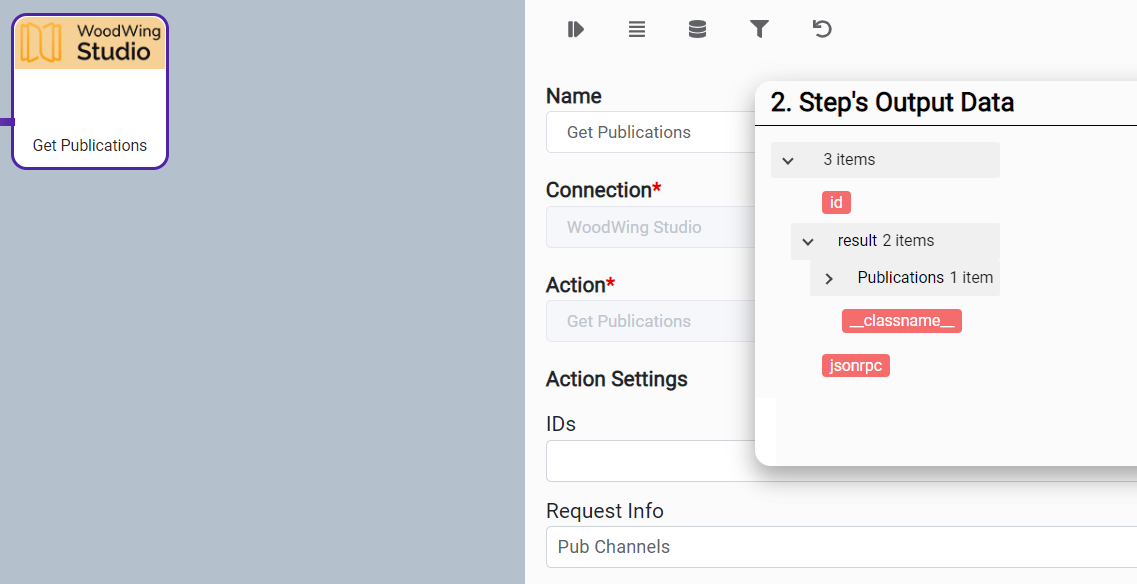Viewport: 1137px width, 584px height.
Task: Open the Action field under Action label
Action: pos(650,321)
